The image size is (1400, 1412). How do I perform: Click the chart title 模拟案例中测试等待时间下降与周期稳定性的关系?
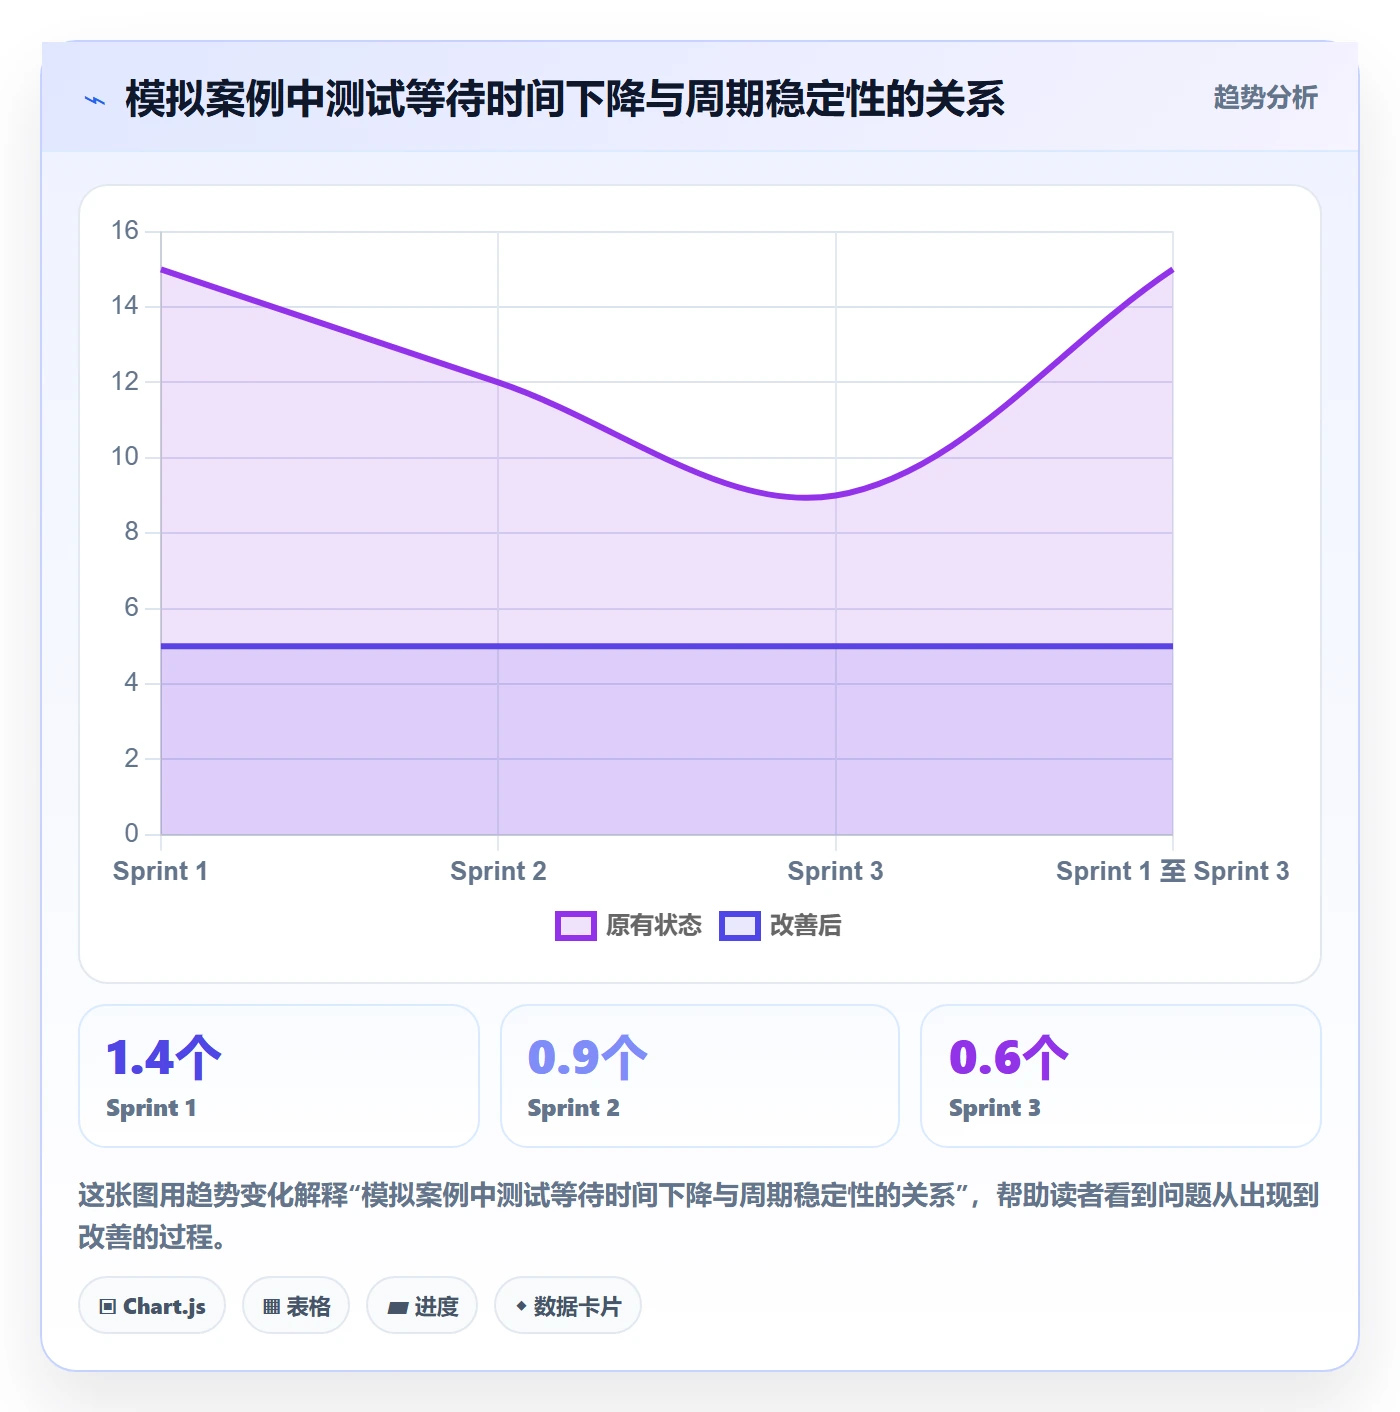565,99
